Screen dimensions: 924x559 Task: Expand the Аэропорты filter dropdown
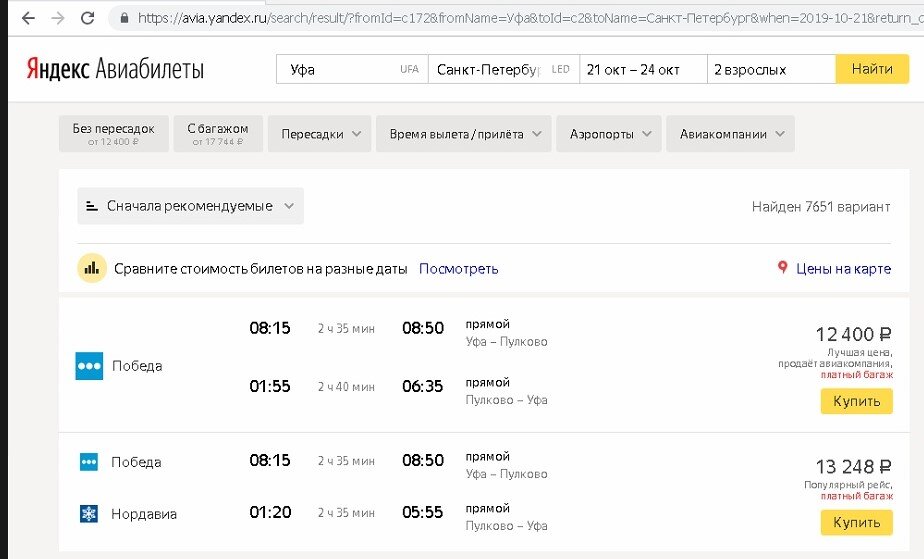point(609,134)
